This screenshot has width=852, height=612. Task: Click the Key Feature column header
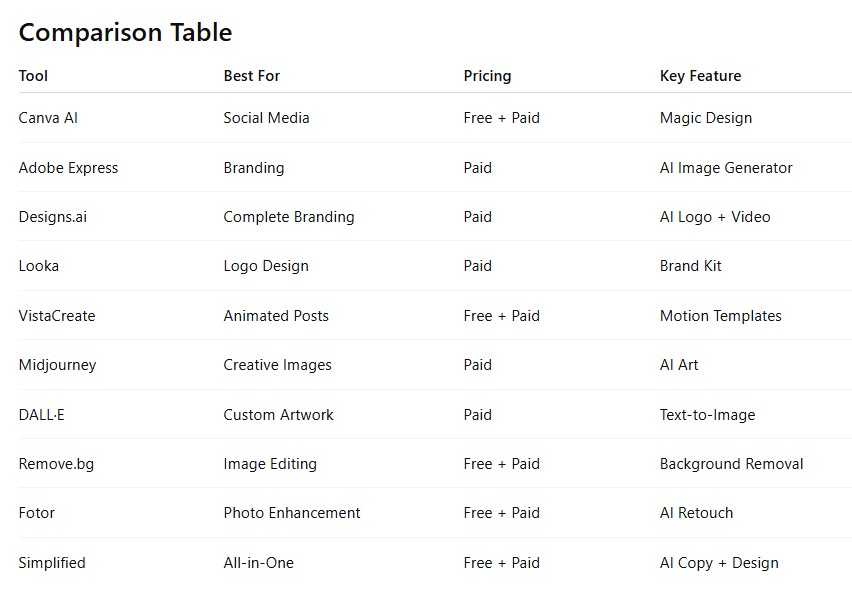click(700, 76)
